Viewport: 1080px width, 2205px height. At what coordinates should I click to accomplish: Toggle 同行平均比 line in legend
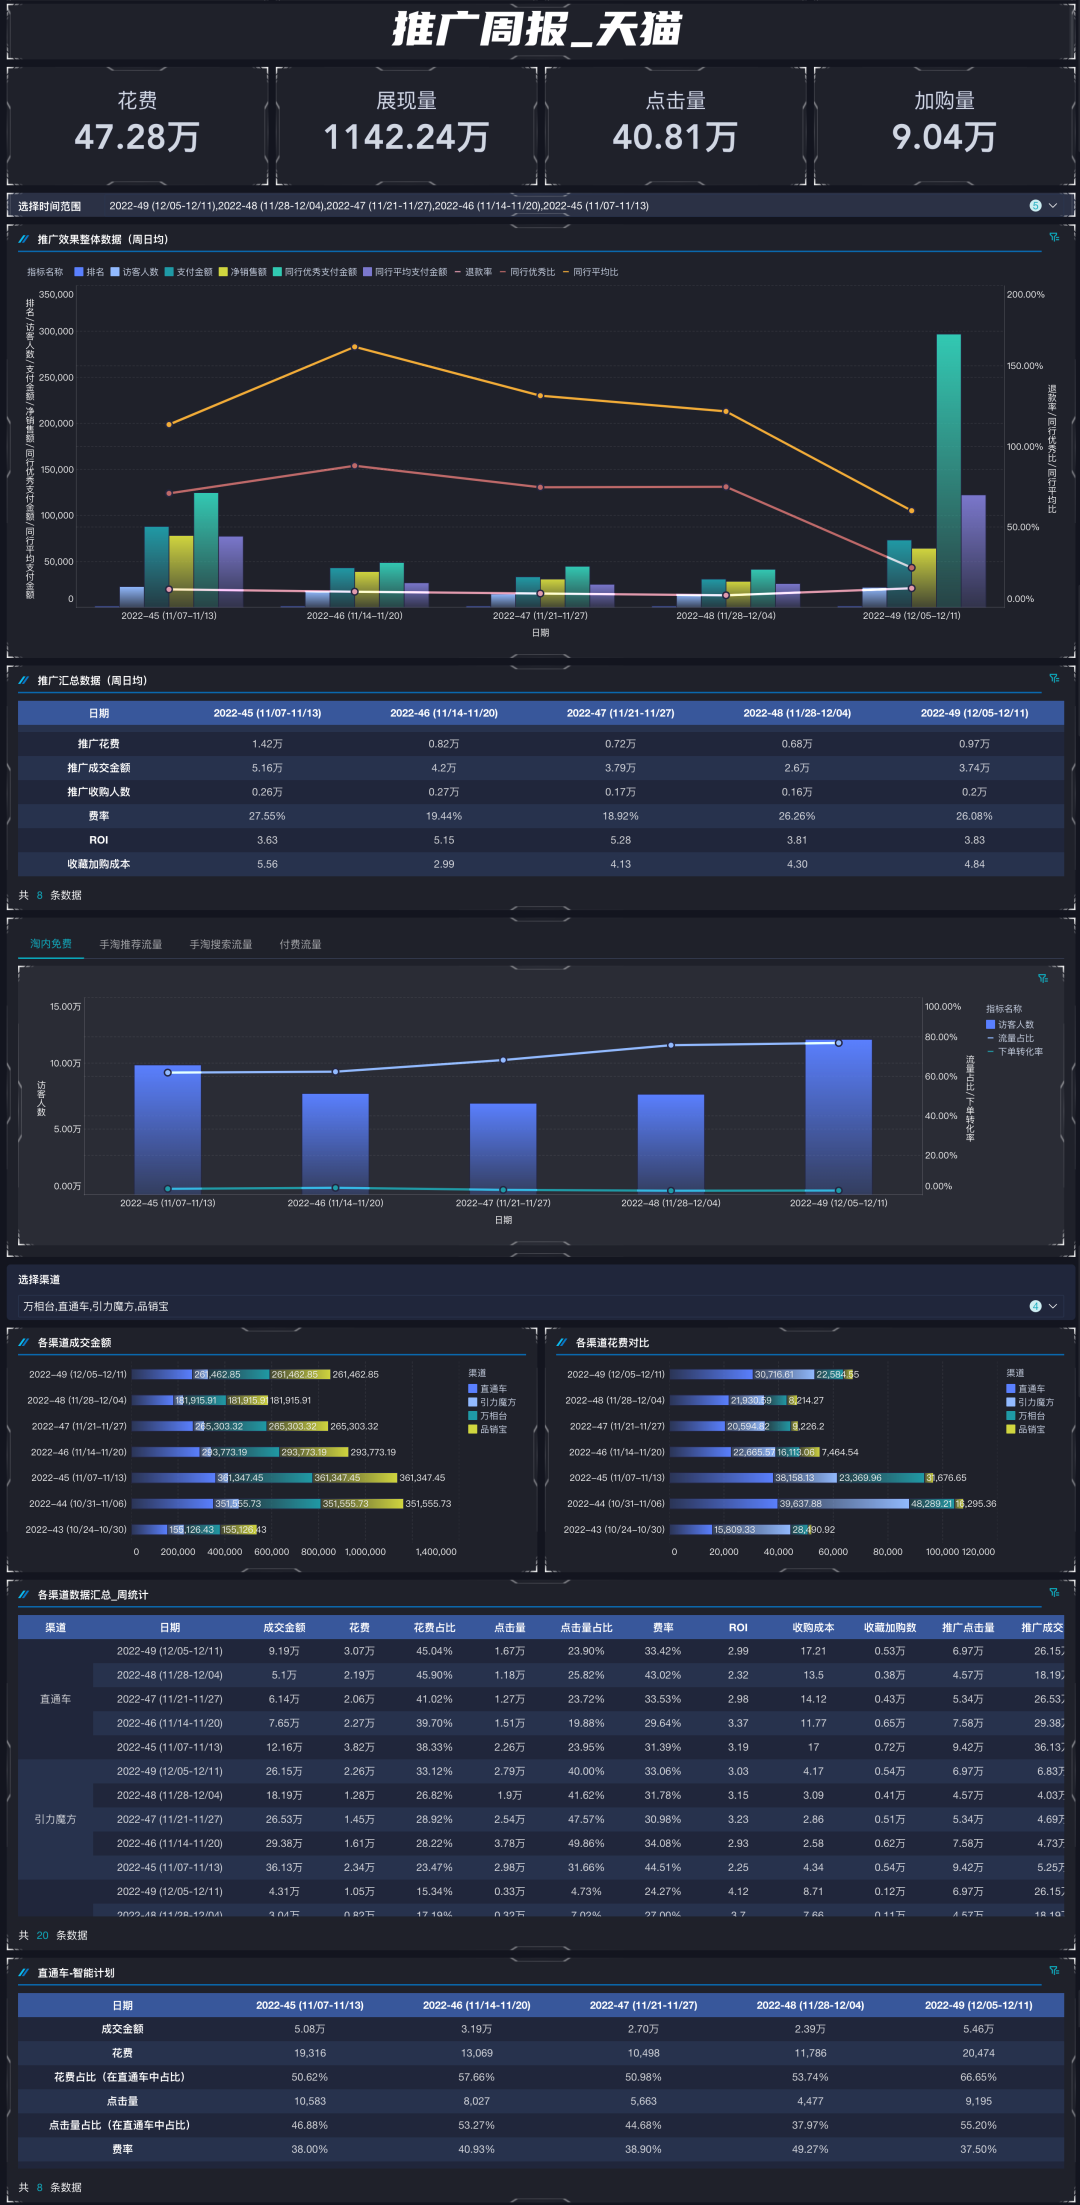[590, 272]
